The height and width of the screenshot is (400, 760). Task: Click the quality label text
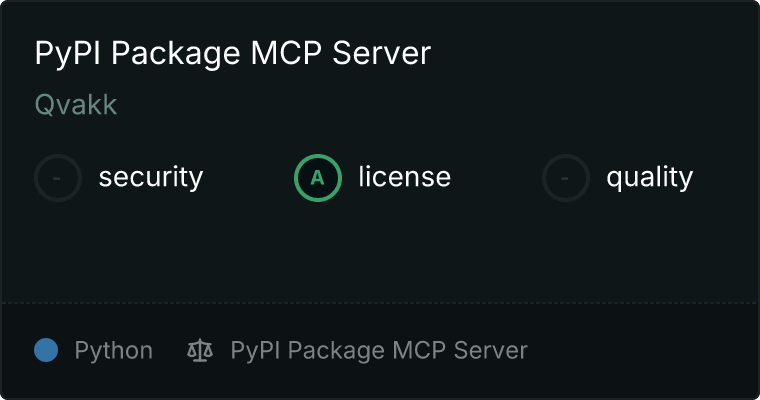649,177
